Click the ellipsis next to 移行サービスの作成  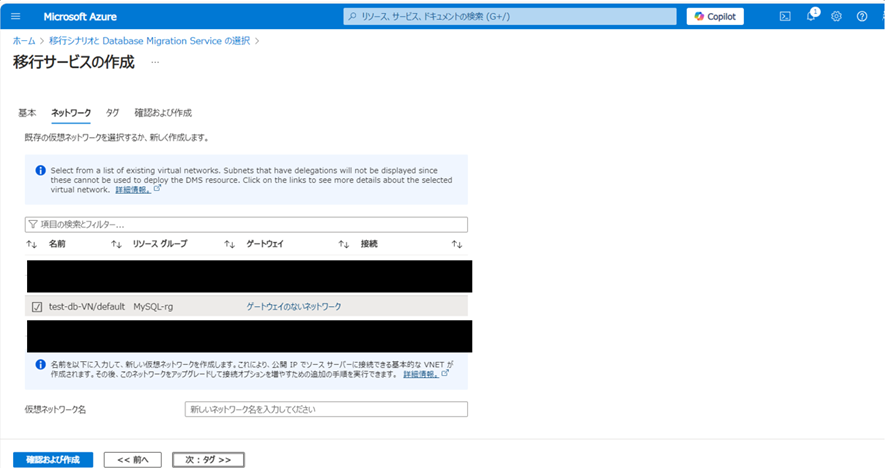[155, 62]
